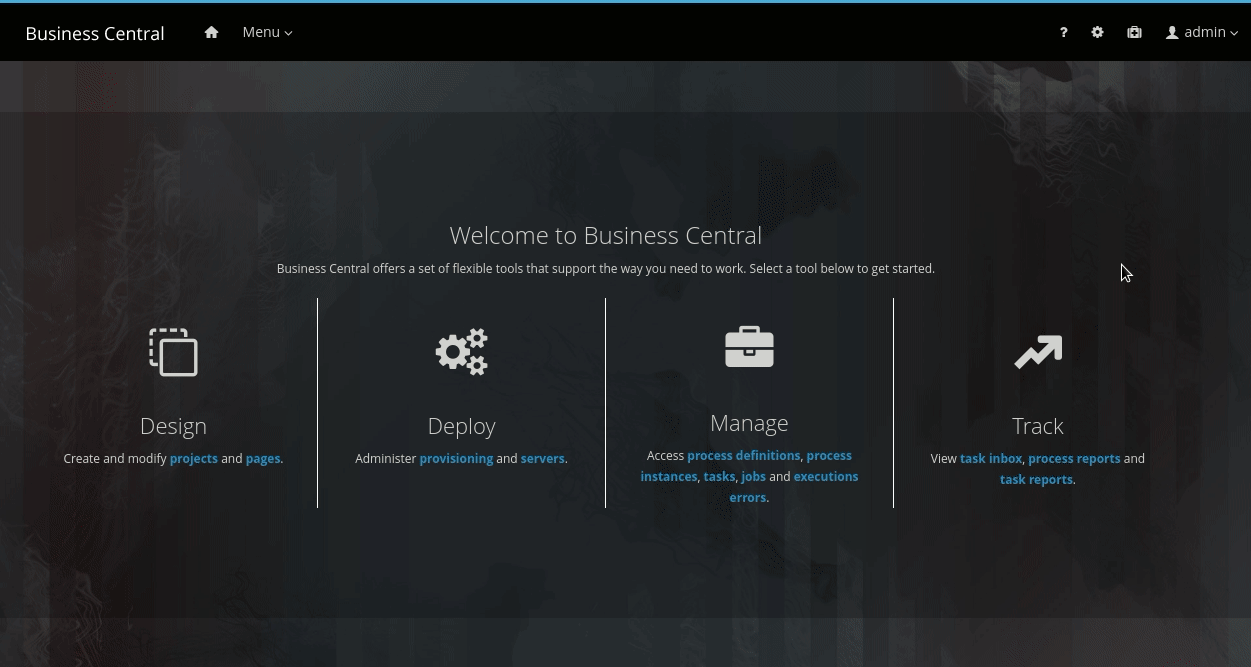1251x667 pixels.
Task: Open the jobs link under Manage
Action: point(753,476)
